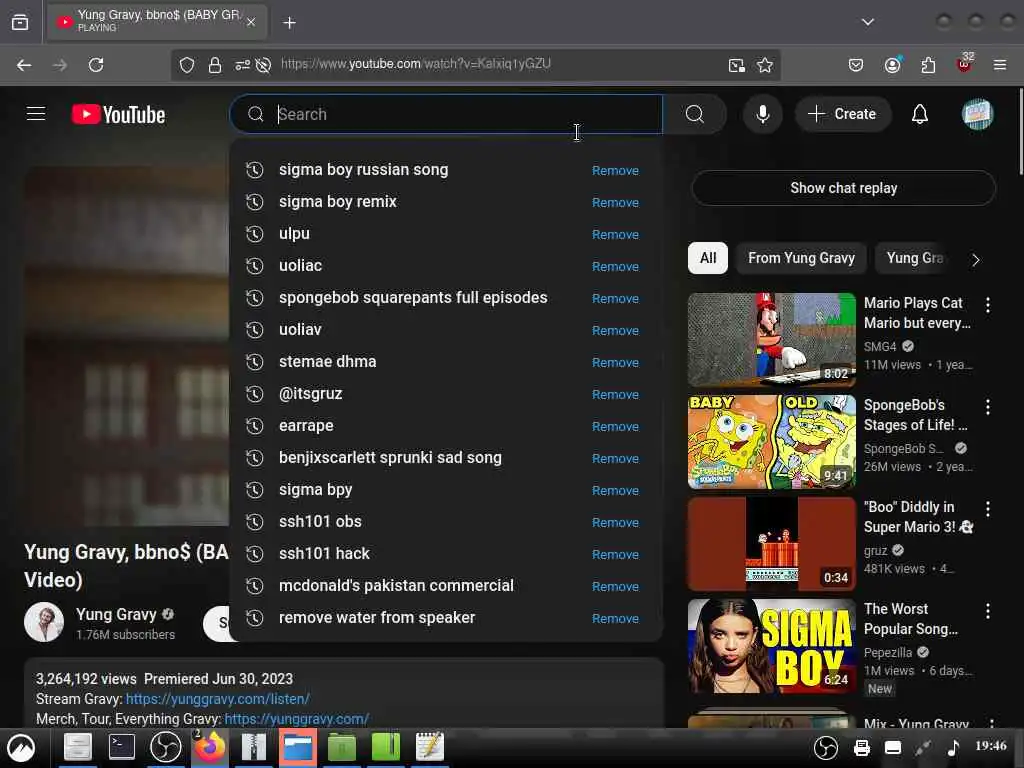Open more options for The Worst Popular Song
This screenshot has width=1024, height=768.
click(987, 611)
